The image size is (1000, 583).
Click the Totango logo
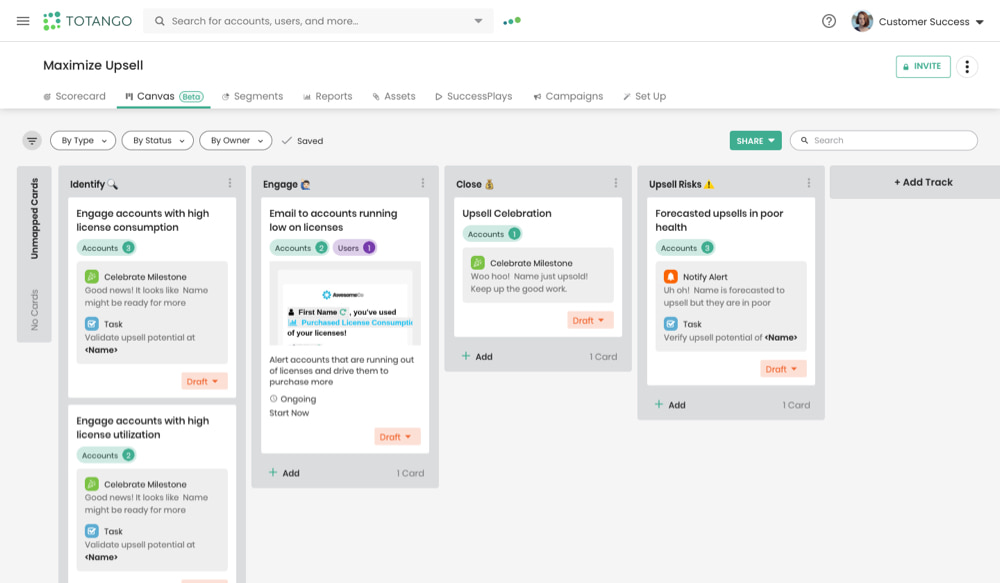[87, 21]
